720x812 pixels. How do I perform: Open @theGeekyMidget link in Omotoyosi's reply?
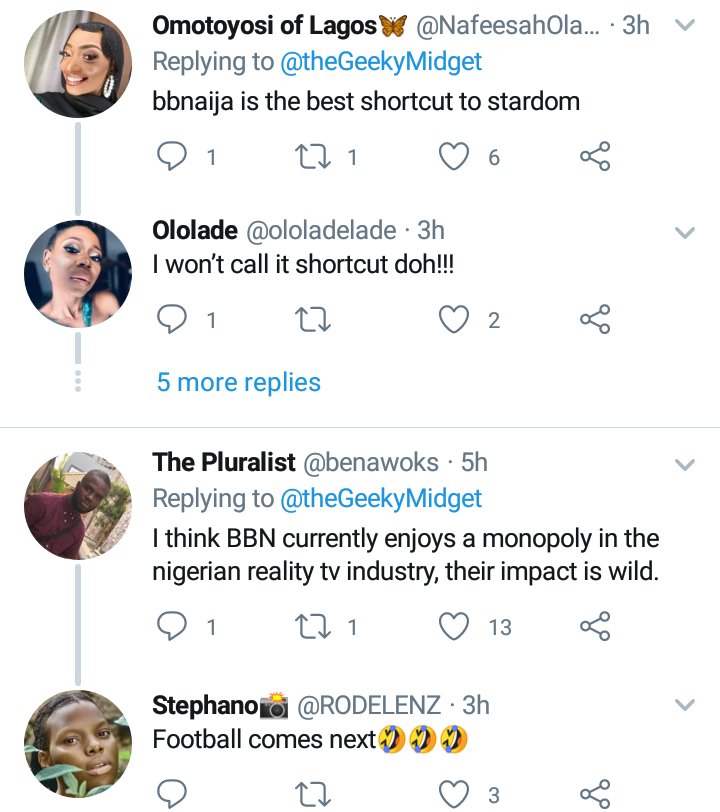(x=378, y=62)
